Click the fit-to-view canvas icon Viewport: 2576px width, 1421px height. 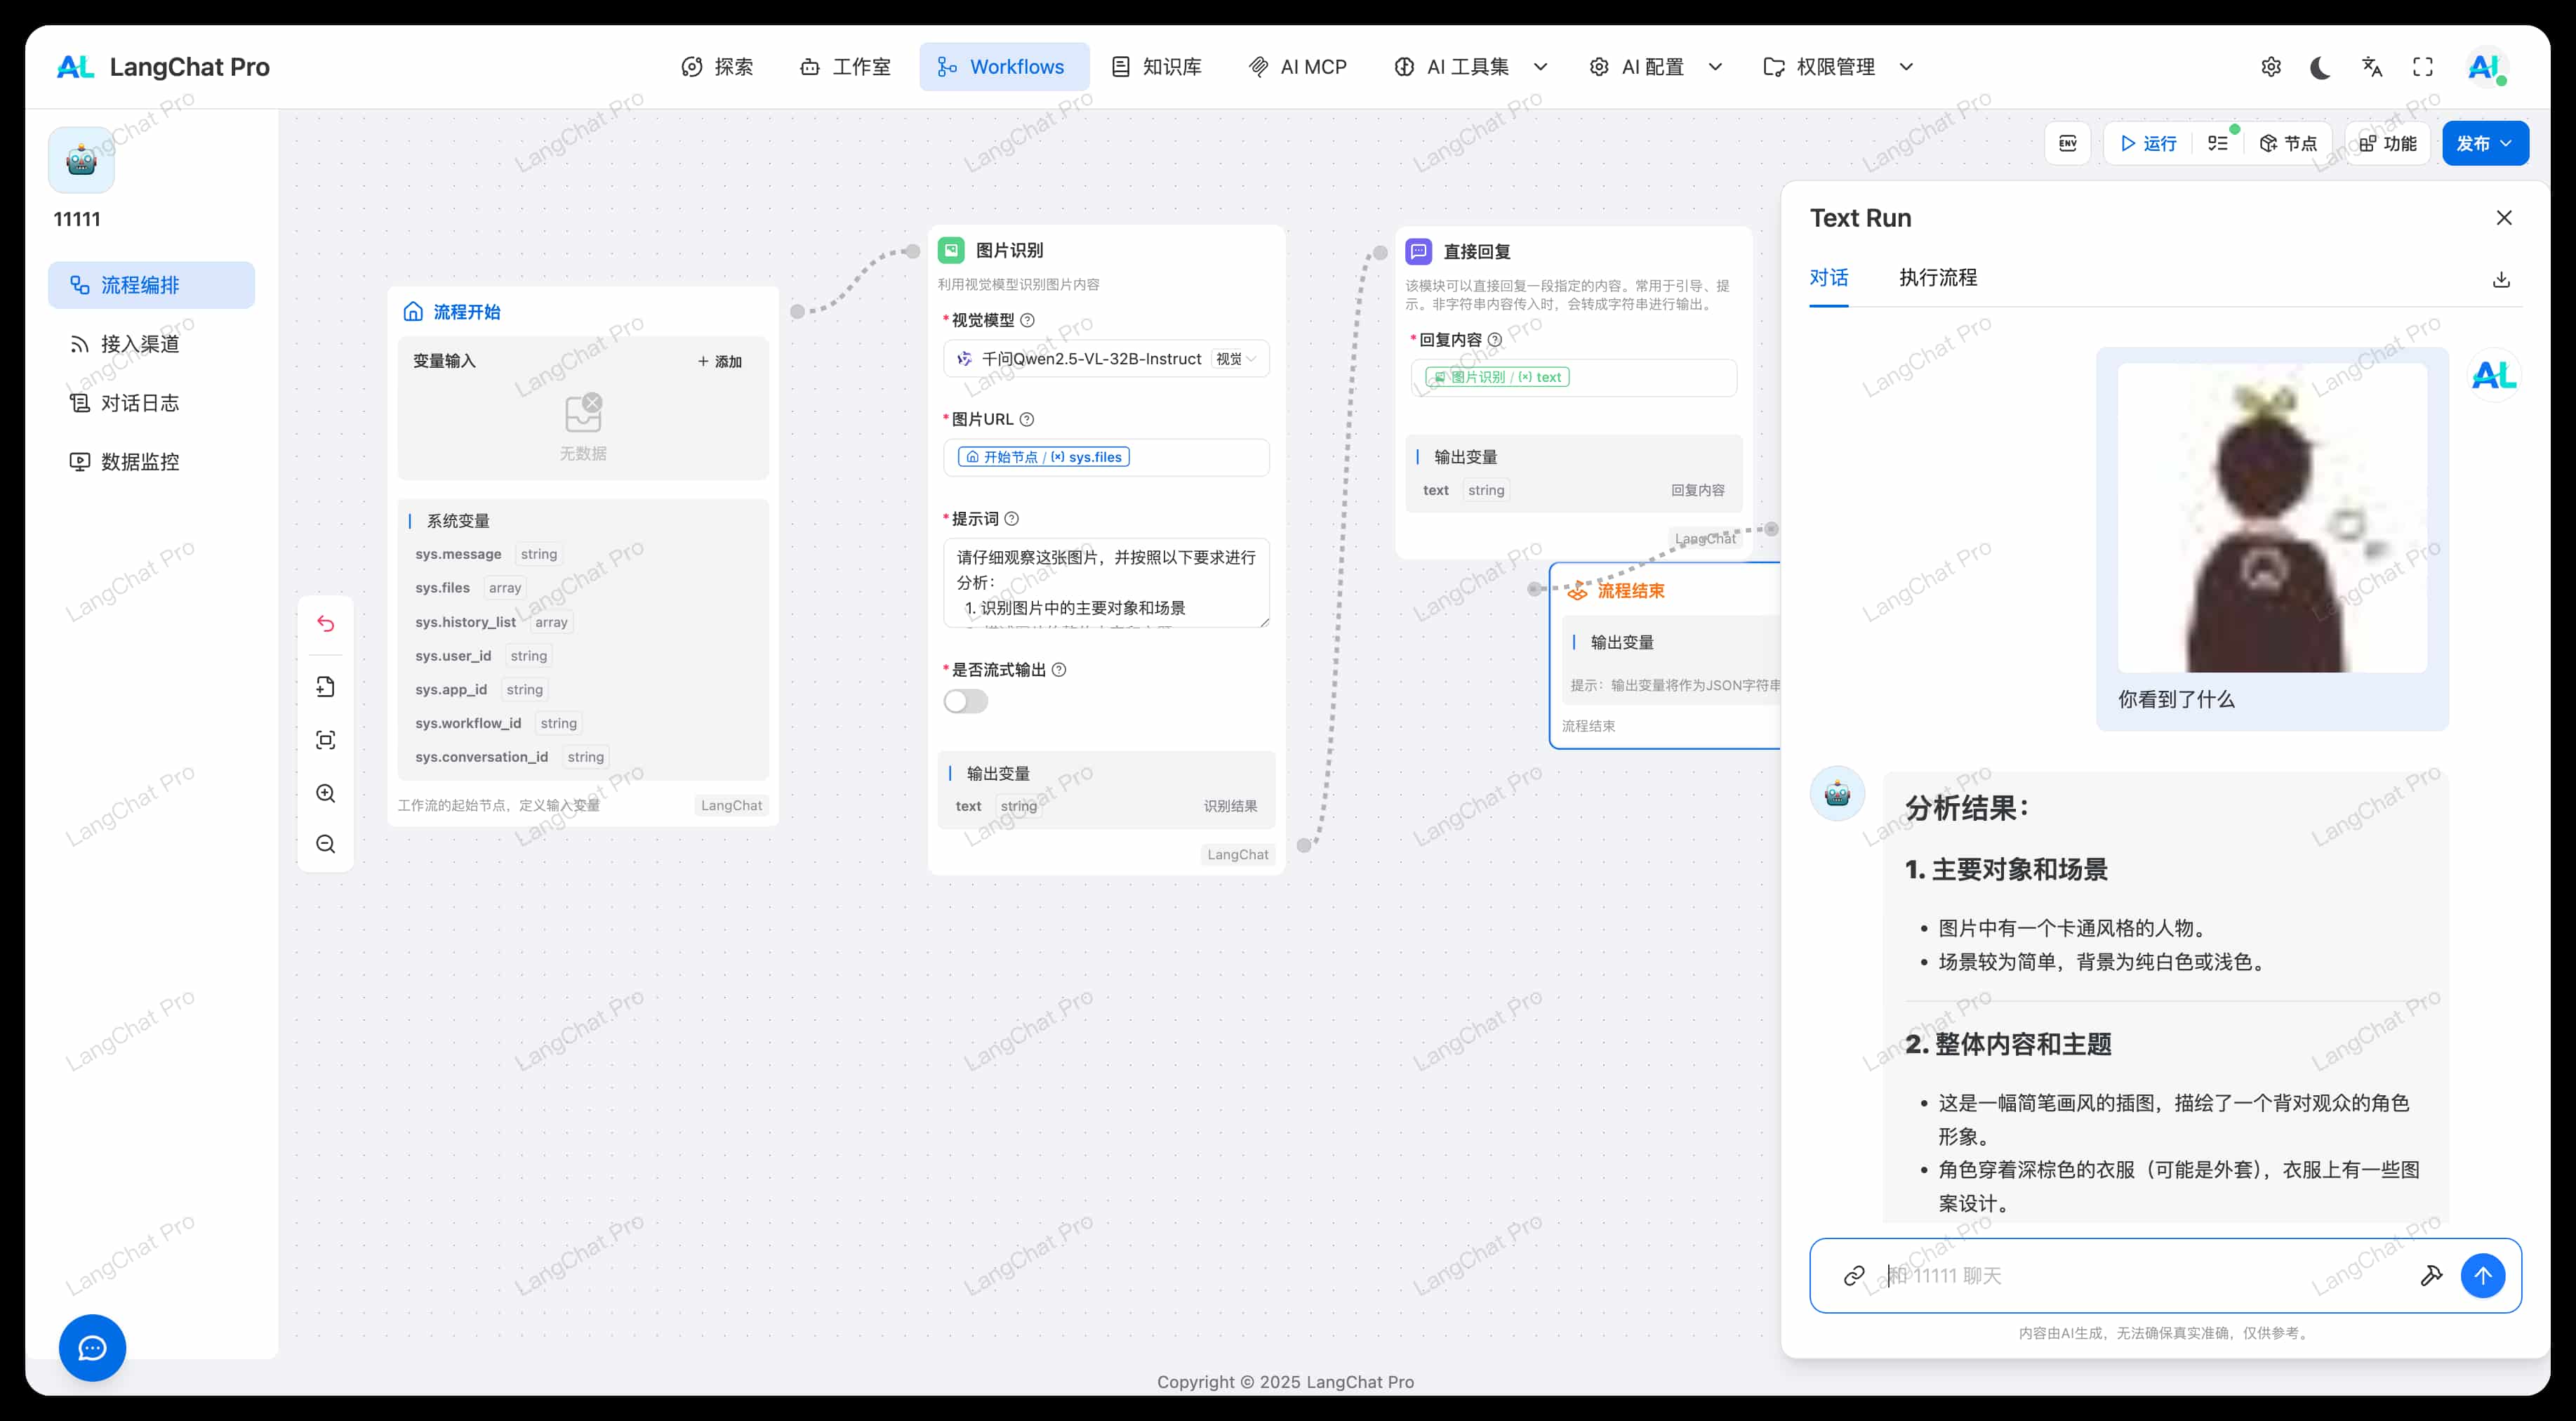[x=326, y=740]
